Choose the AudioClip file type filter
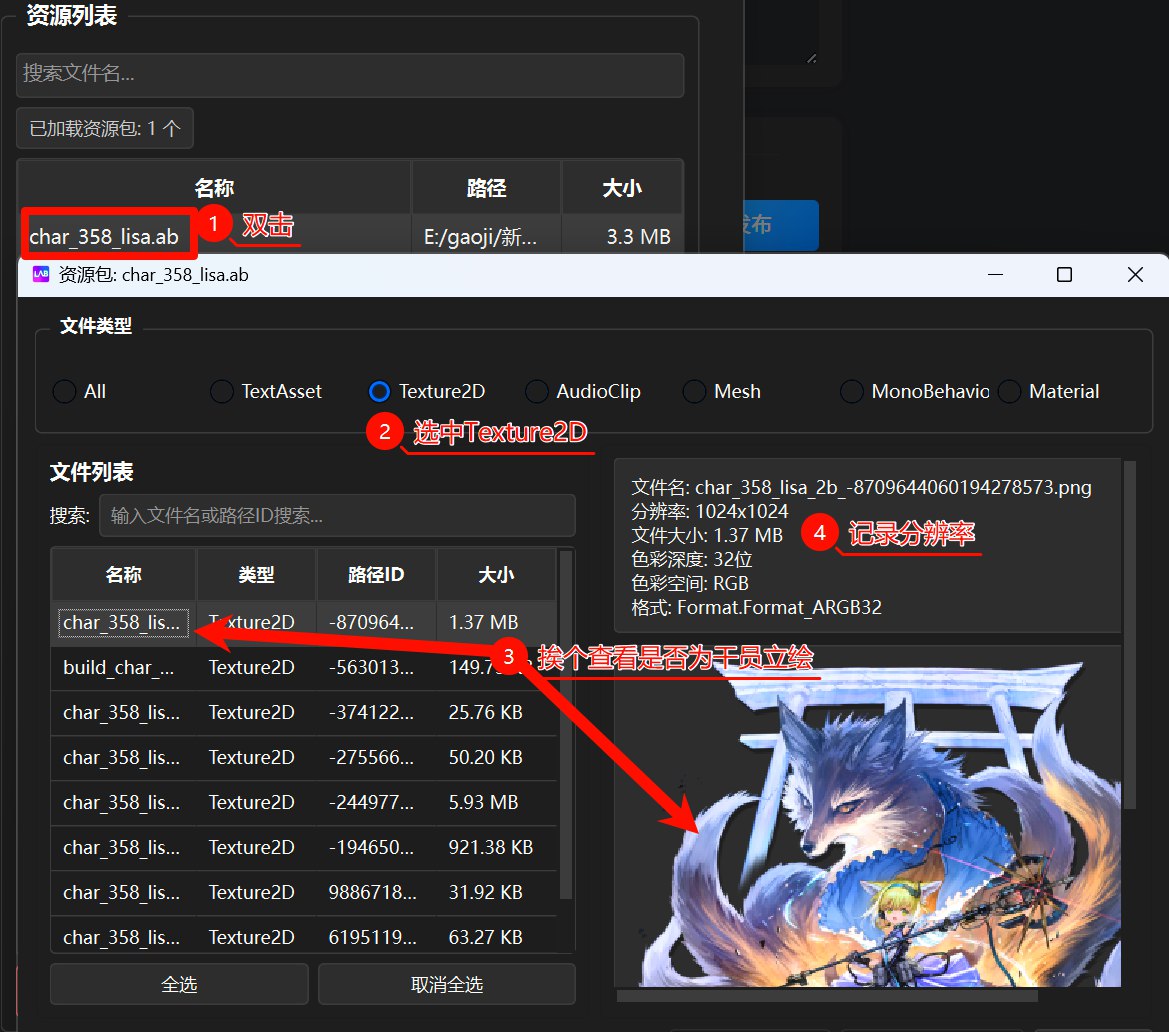This screenshot has width=1169, height=1032. 537,392
